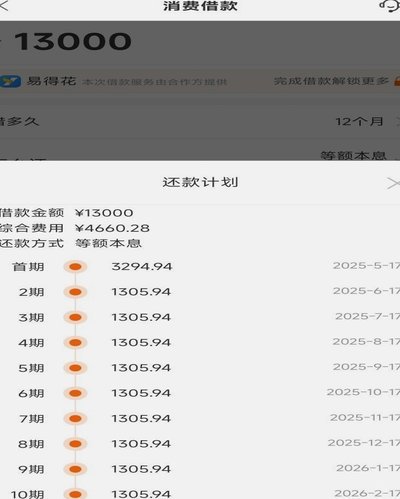The width and height of the screenshot is (400, 499).
Task: Tap the due date 2025-7-17
Action: coord(367,316)
